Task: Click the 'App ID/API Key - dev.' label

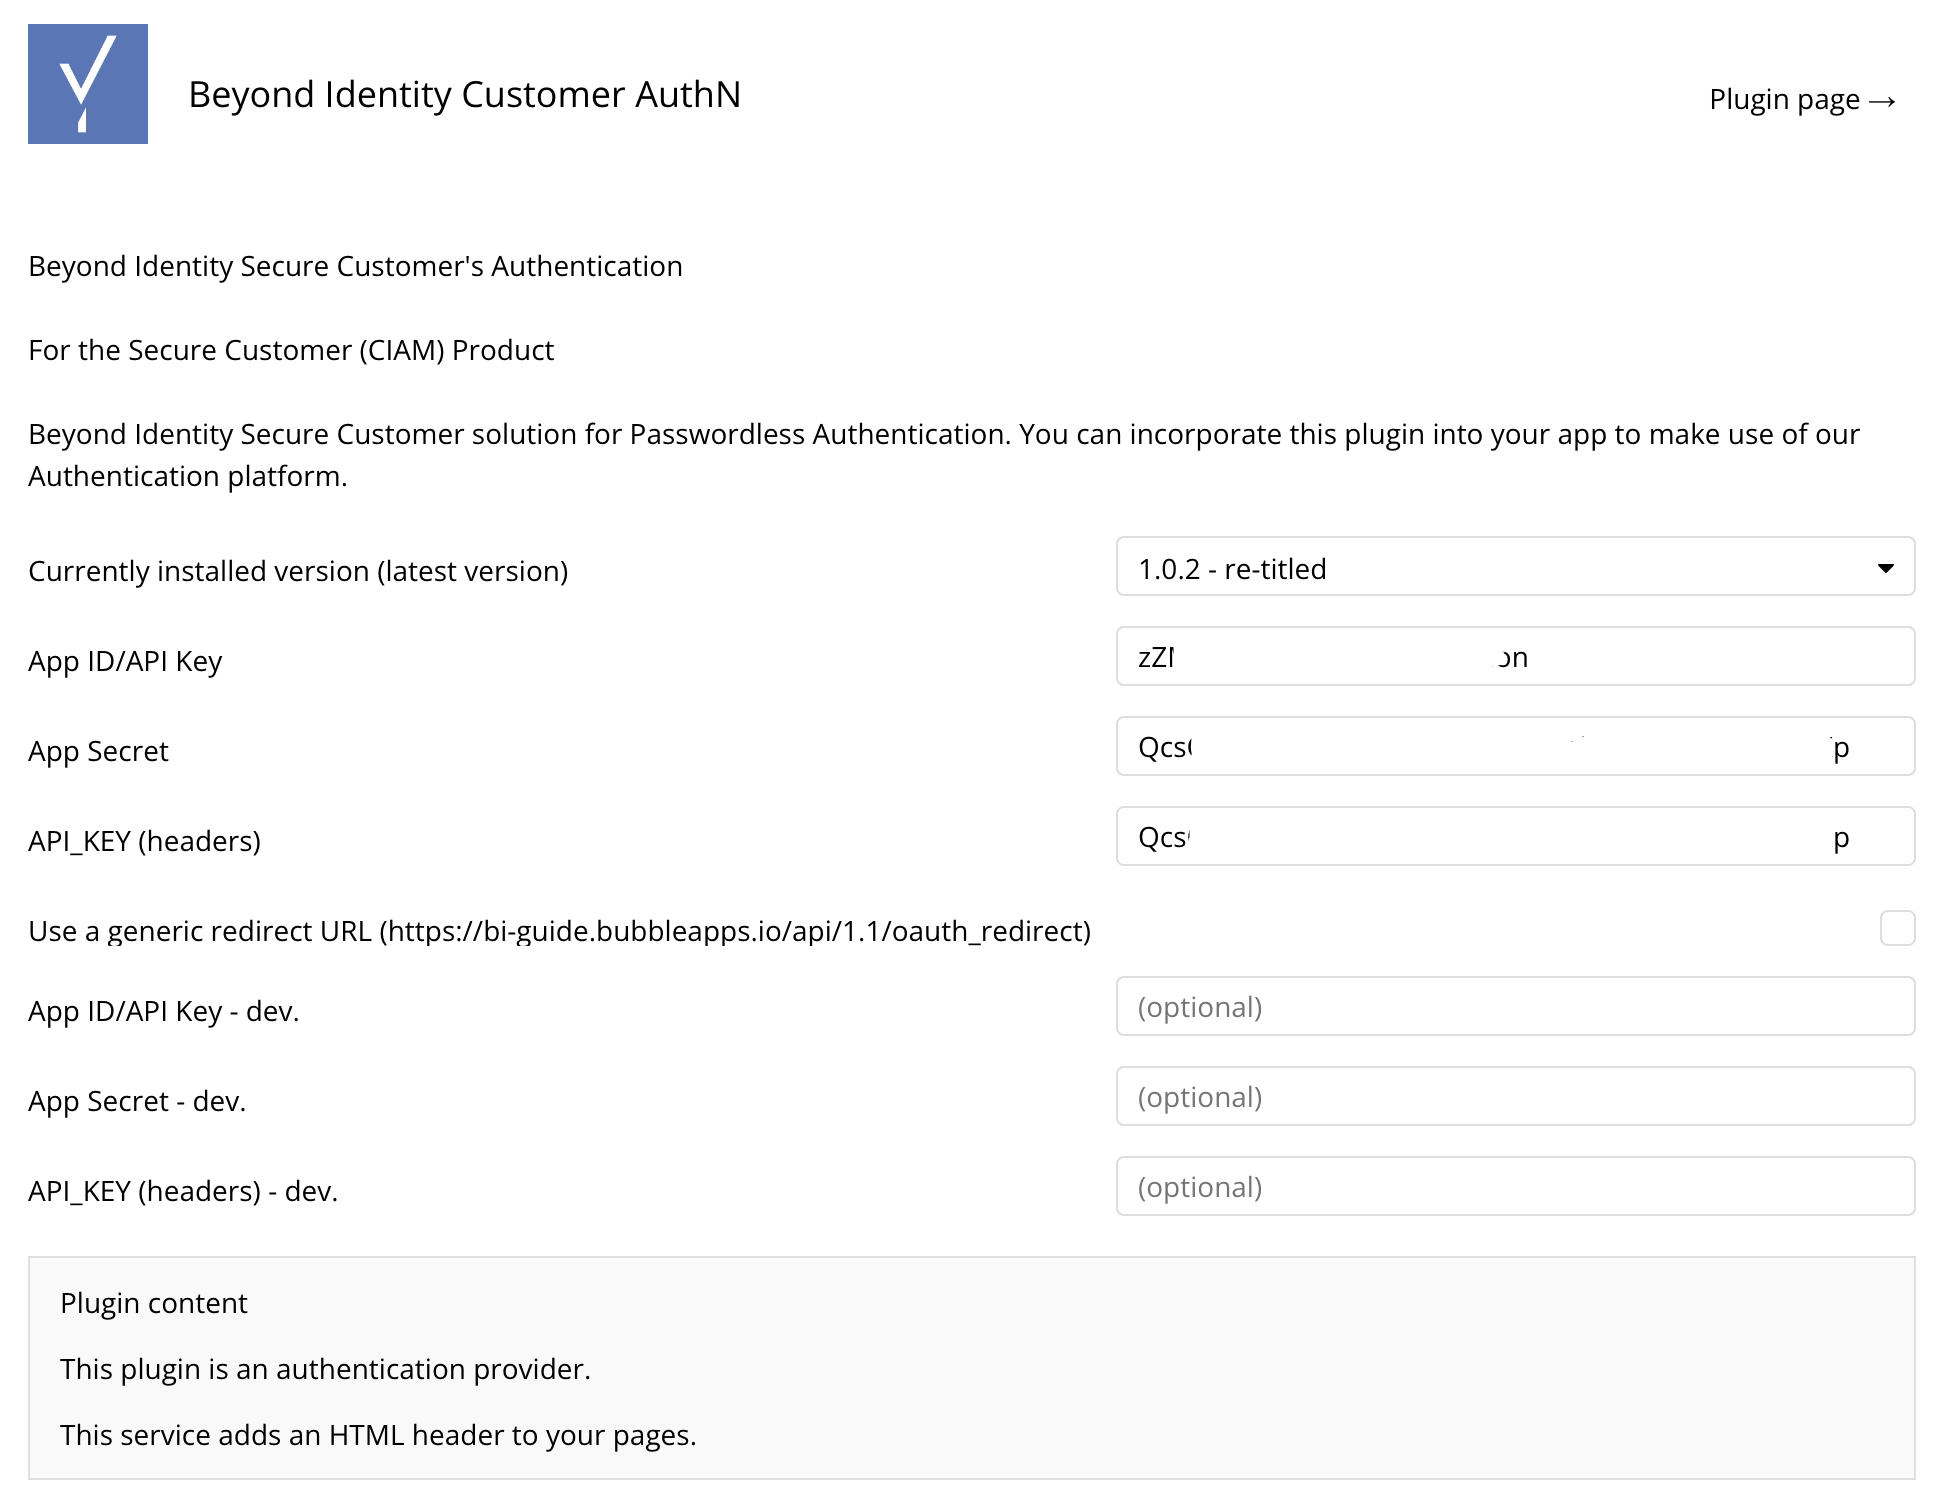Action: (x=164, y=1011)
